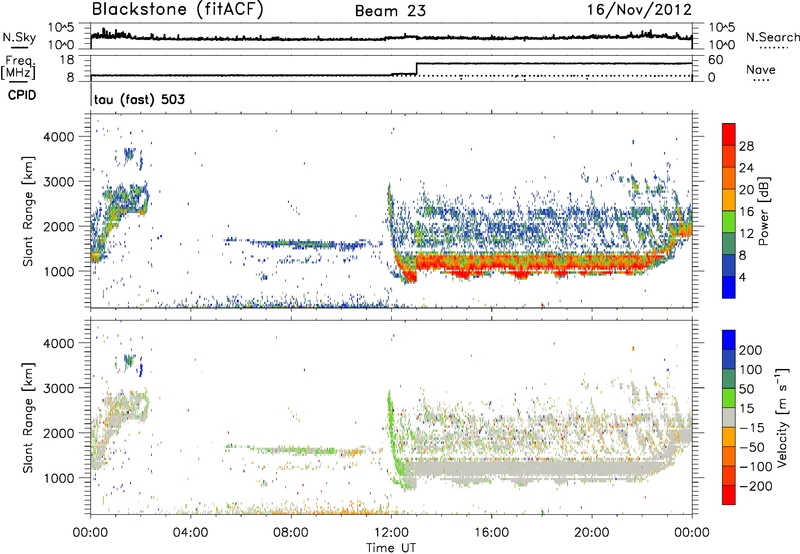The height and width of the screenshot is (554, 800).
Task: Click the N.Search legend label
Action: point(772,37)
